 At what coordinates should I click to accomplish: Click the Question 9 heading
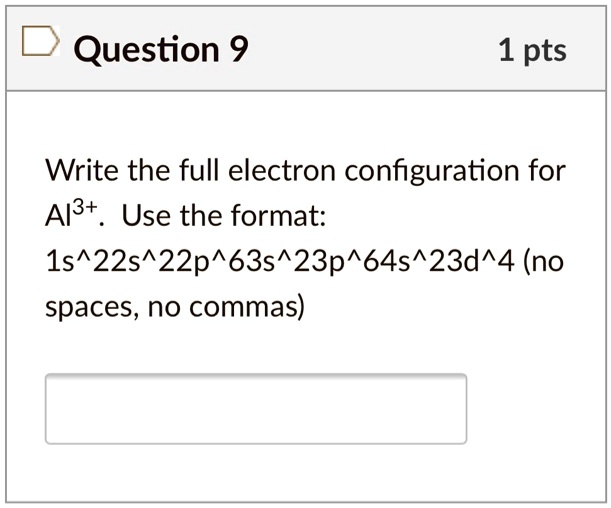point(160,50)
